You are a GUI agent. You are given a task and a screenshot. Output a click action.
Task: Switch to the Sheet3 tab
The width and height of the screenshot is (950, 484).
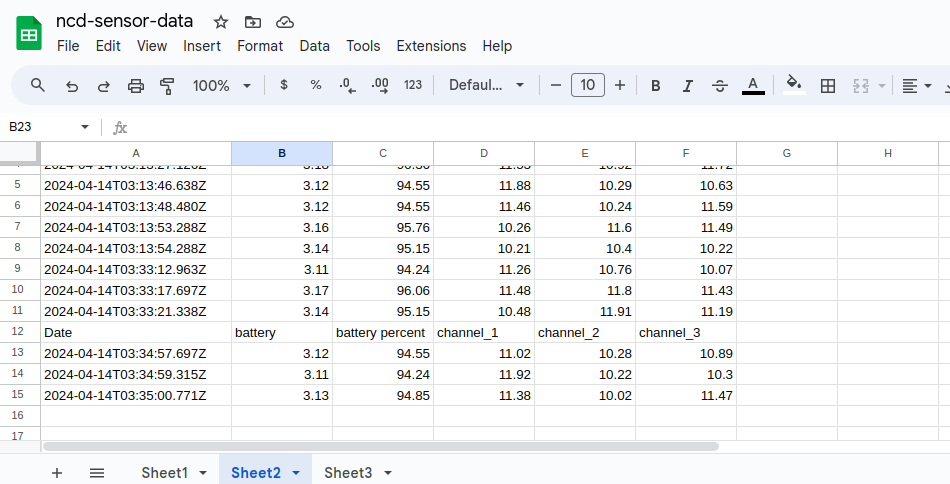pos(348,472)
